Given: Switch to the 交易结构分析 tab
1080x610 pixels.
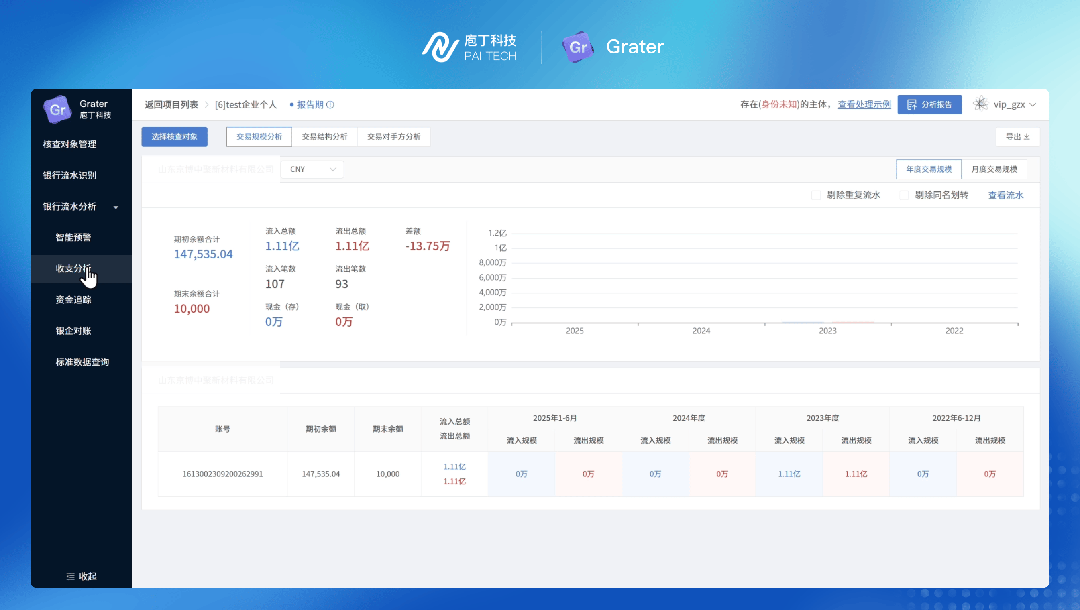Looking at the screenshot, I should click(x=325, y=137).
